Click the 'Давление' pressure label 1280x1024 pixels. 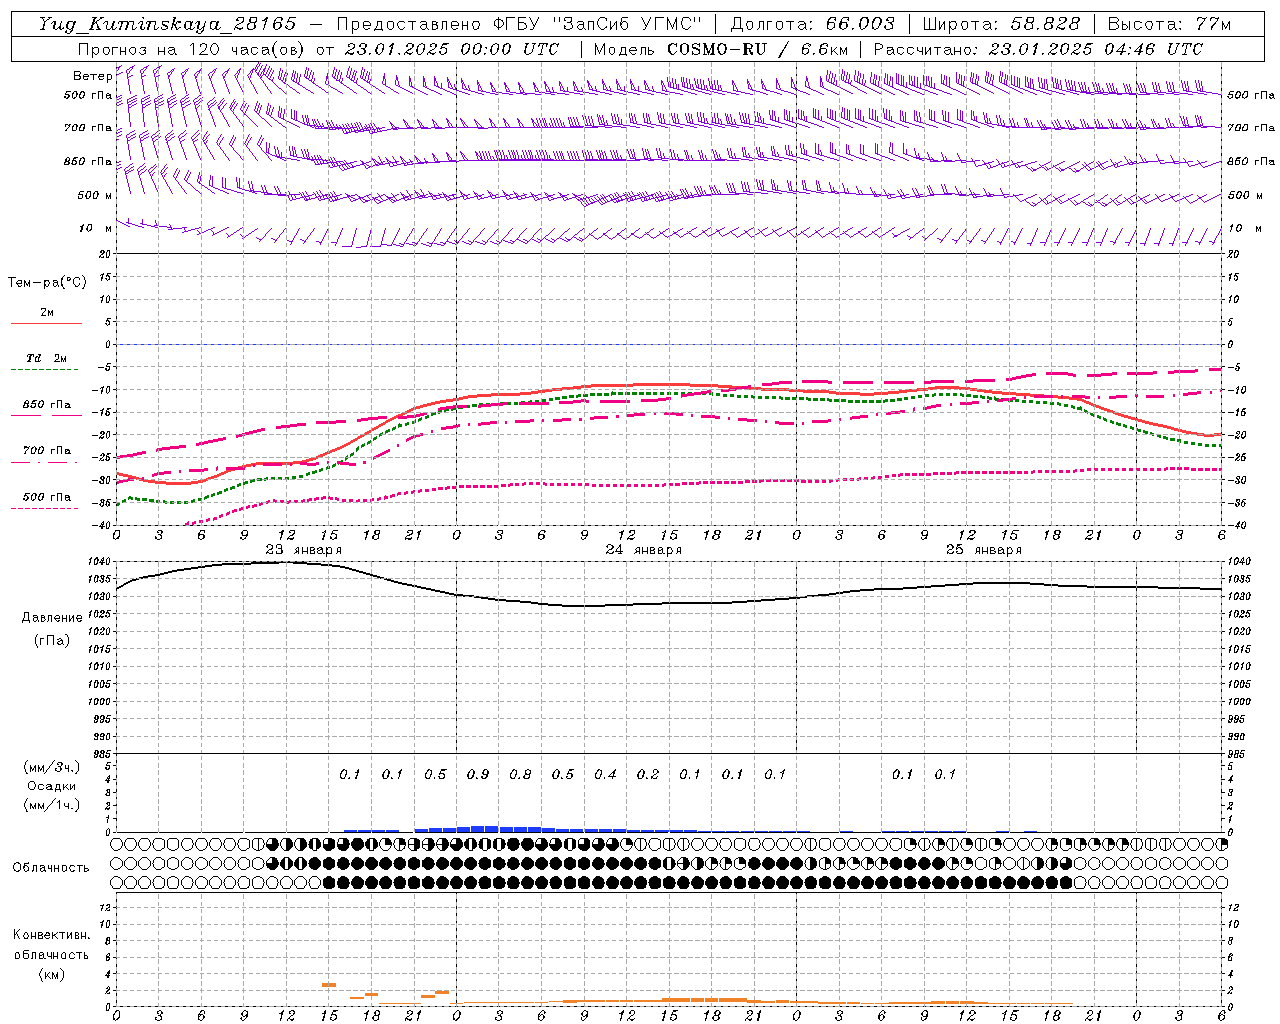(52, 618)
